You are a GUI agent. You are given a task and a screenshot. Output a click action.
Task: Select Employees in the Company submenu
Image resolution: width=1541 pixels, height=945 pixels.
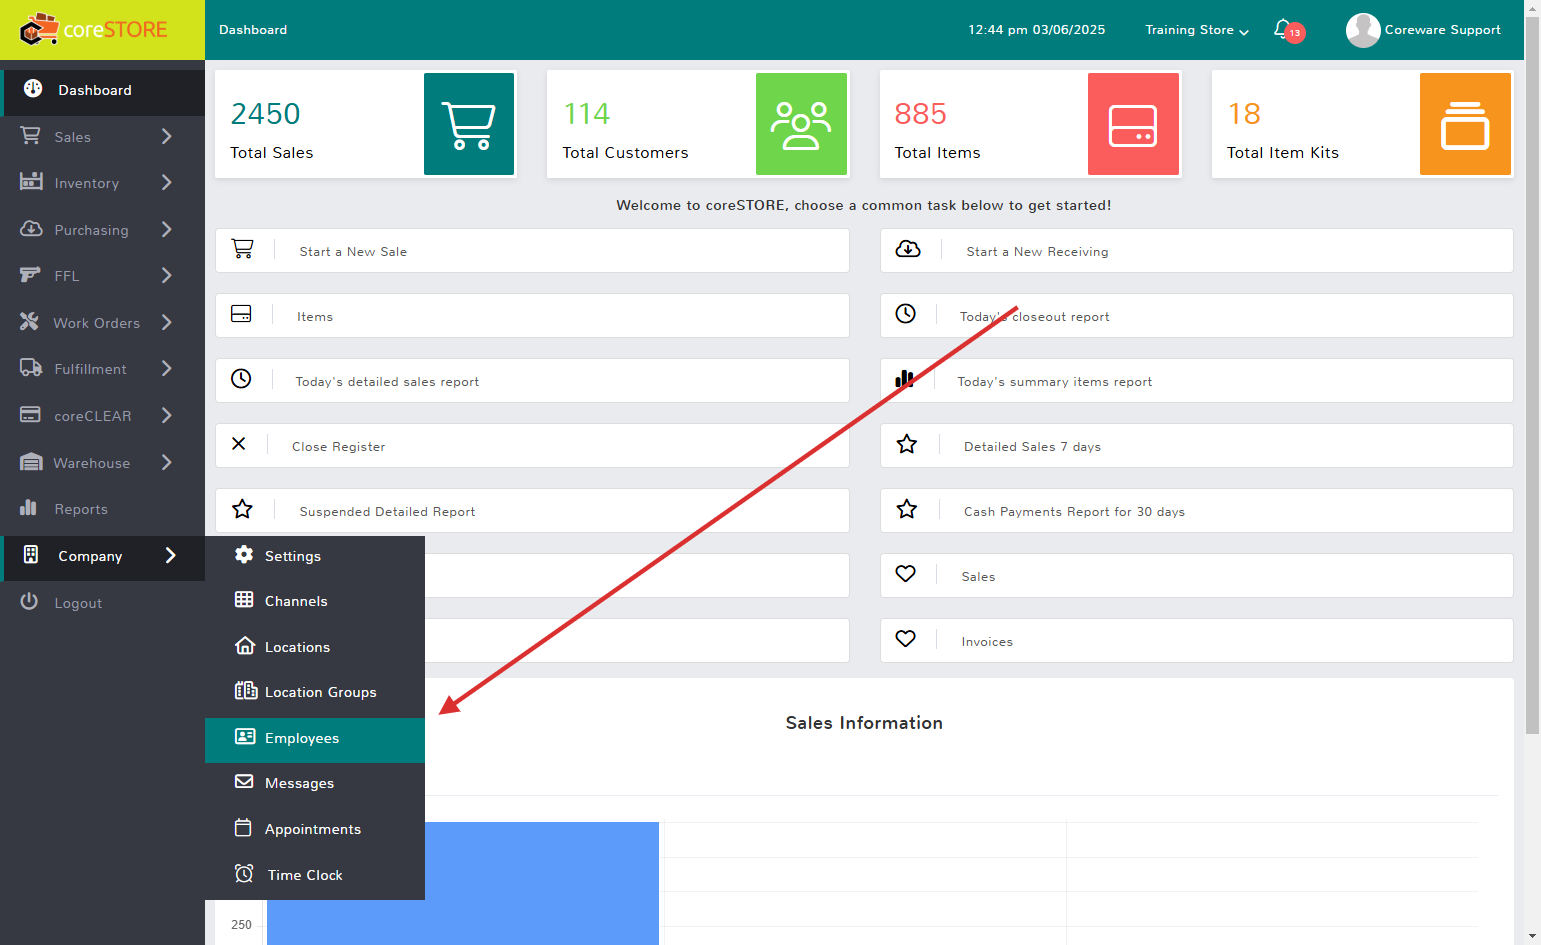315,740
